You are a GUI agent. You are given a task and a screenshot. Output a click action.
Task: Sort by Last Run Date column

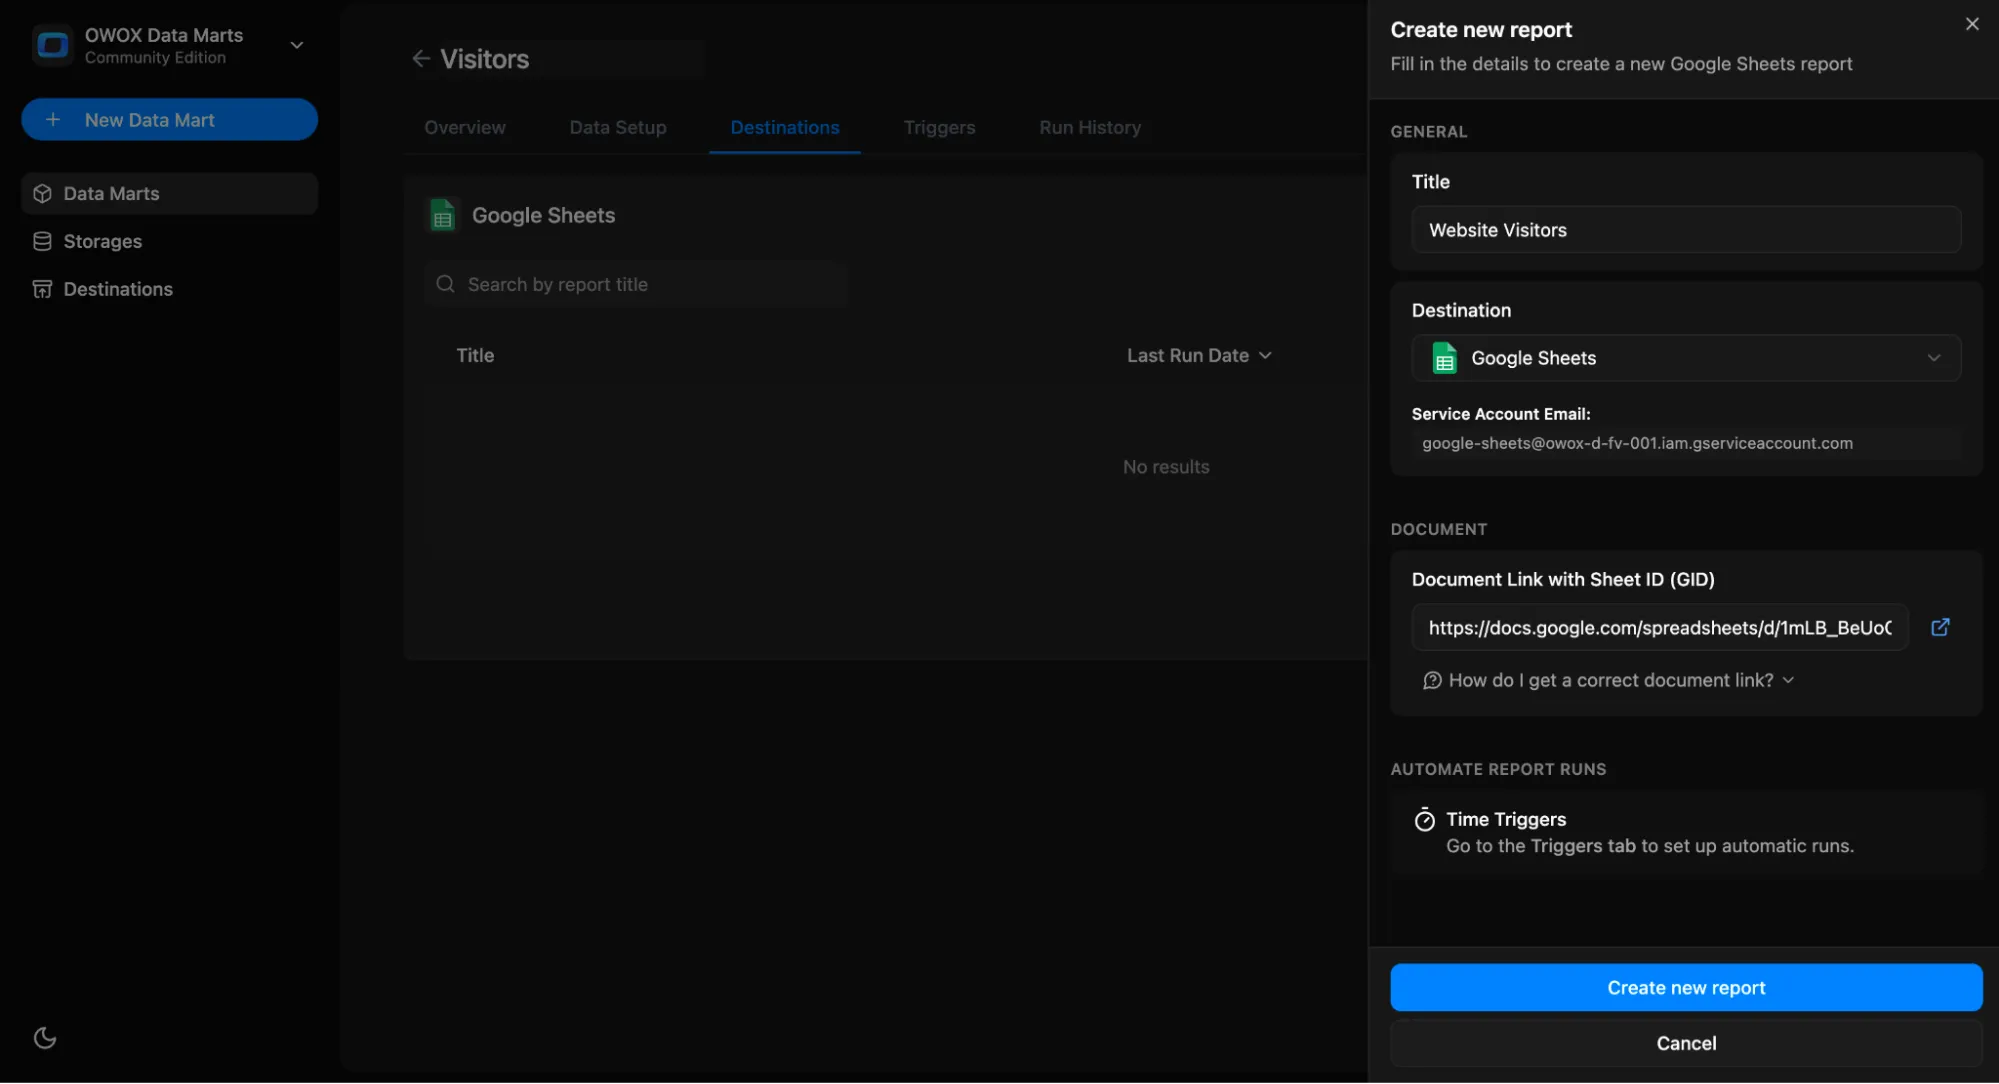[x=1198, y=355]
